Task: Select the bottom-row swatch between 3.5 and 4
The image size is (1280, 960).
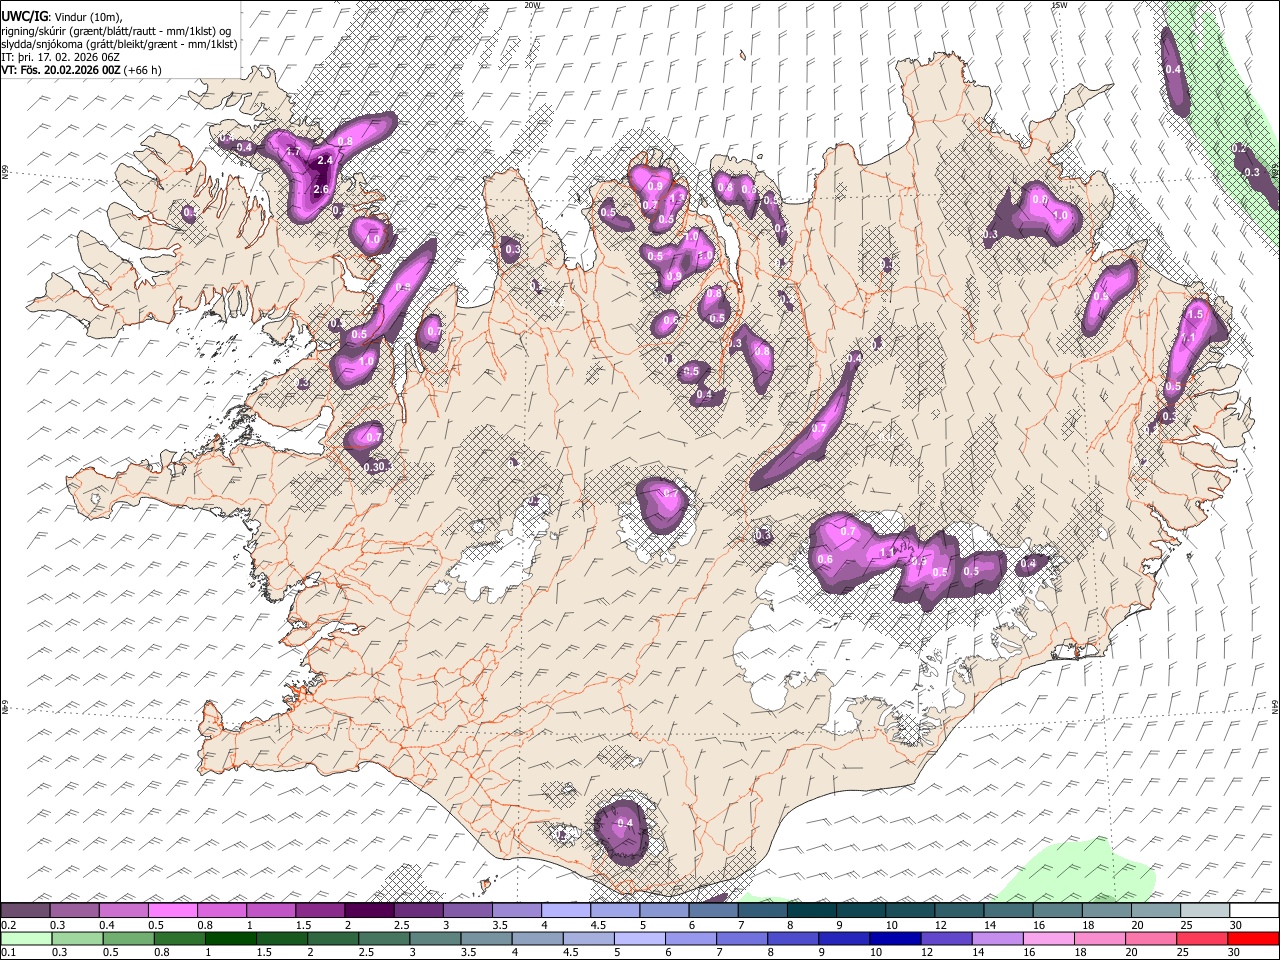Action: (486, 938)
